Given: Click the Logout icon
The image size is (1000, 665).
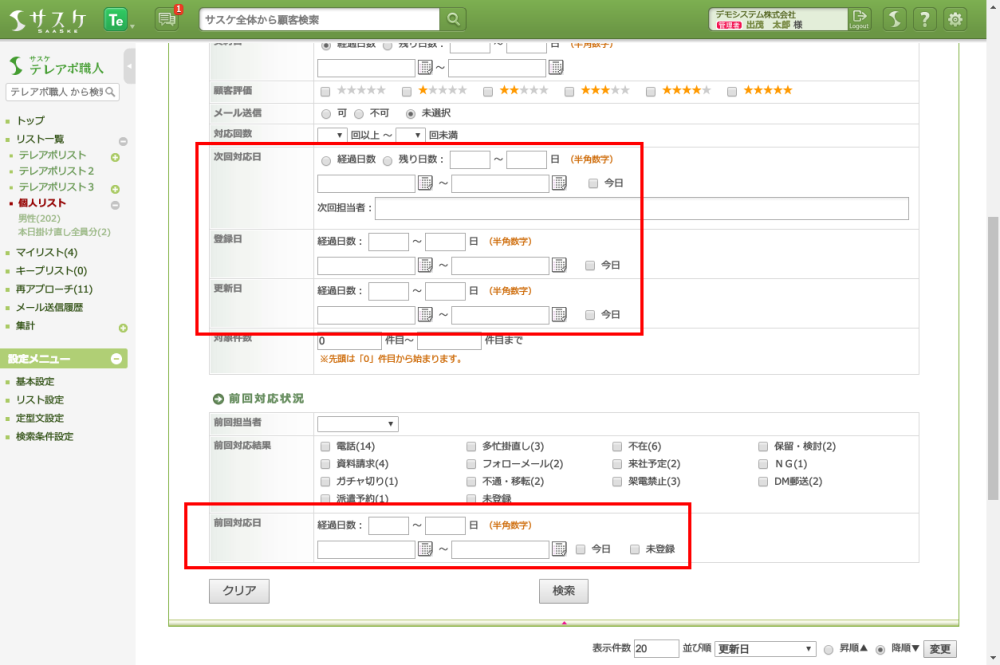Looking at the screenshot, I should pyautogui.click(x=859, y=19).
